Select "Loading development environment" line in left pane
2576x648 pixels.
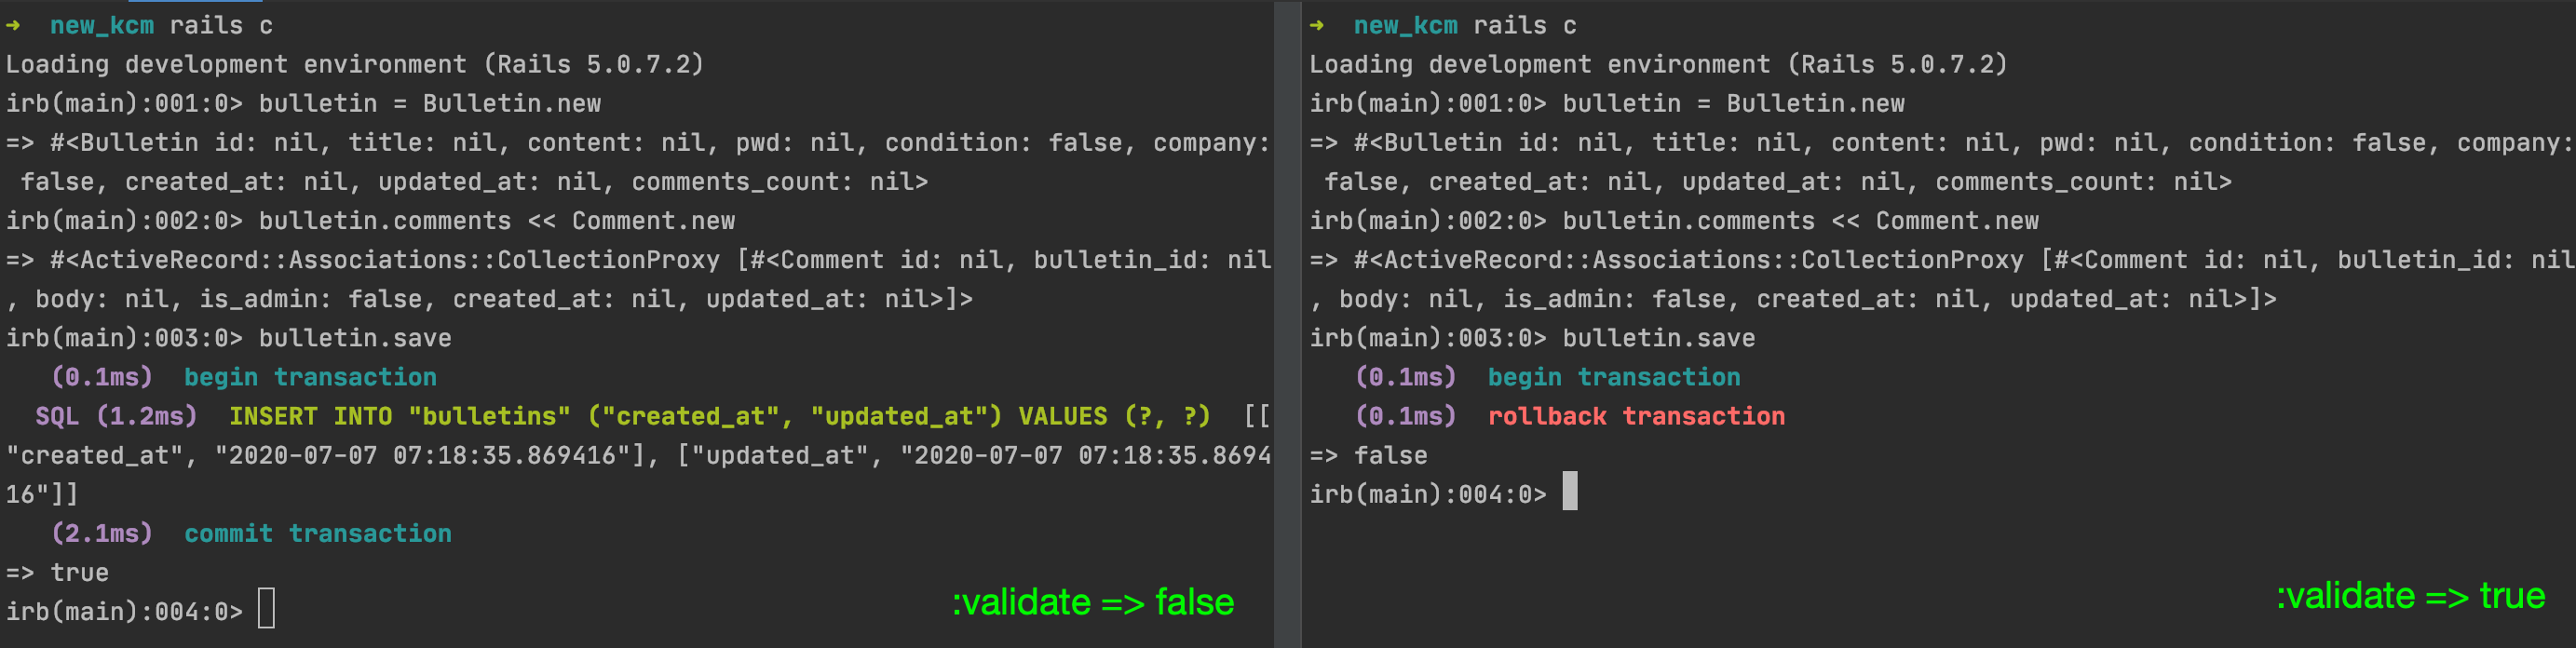tap(355, 64)
